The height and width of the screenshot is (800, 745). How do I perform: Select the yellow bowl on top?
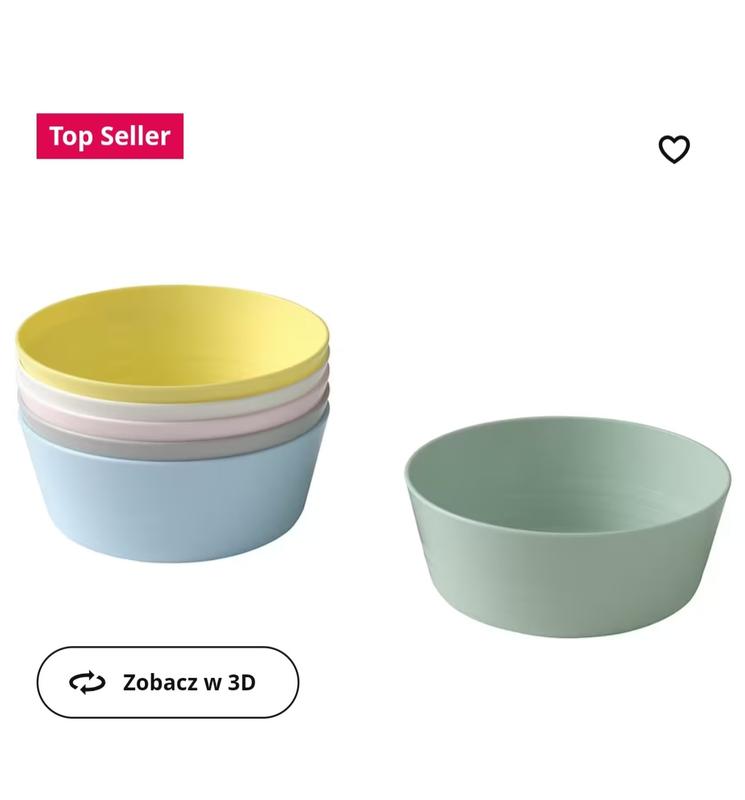point(172,343)
